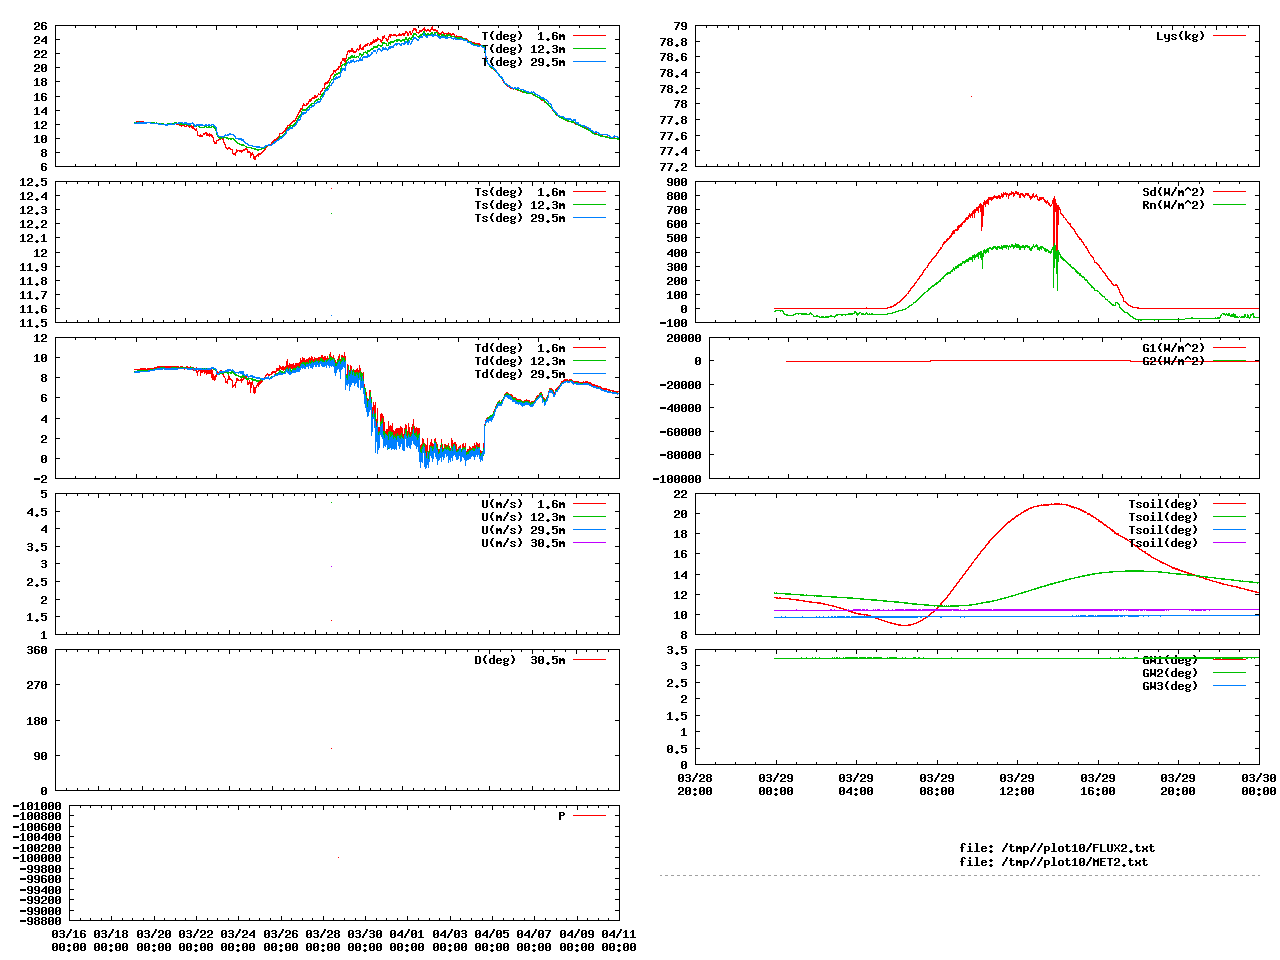This screenshot has width=1280, height=960.
Task: Select the 'GW1(deg)' legend label
Action: (x=1170, y=660)
